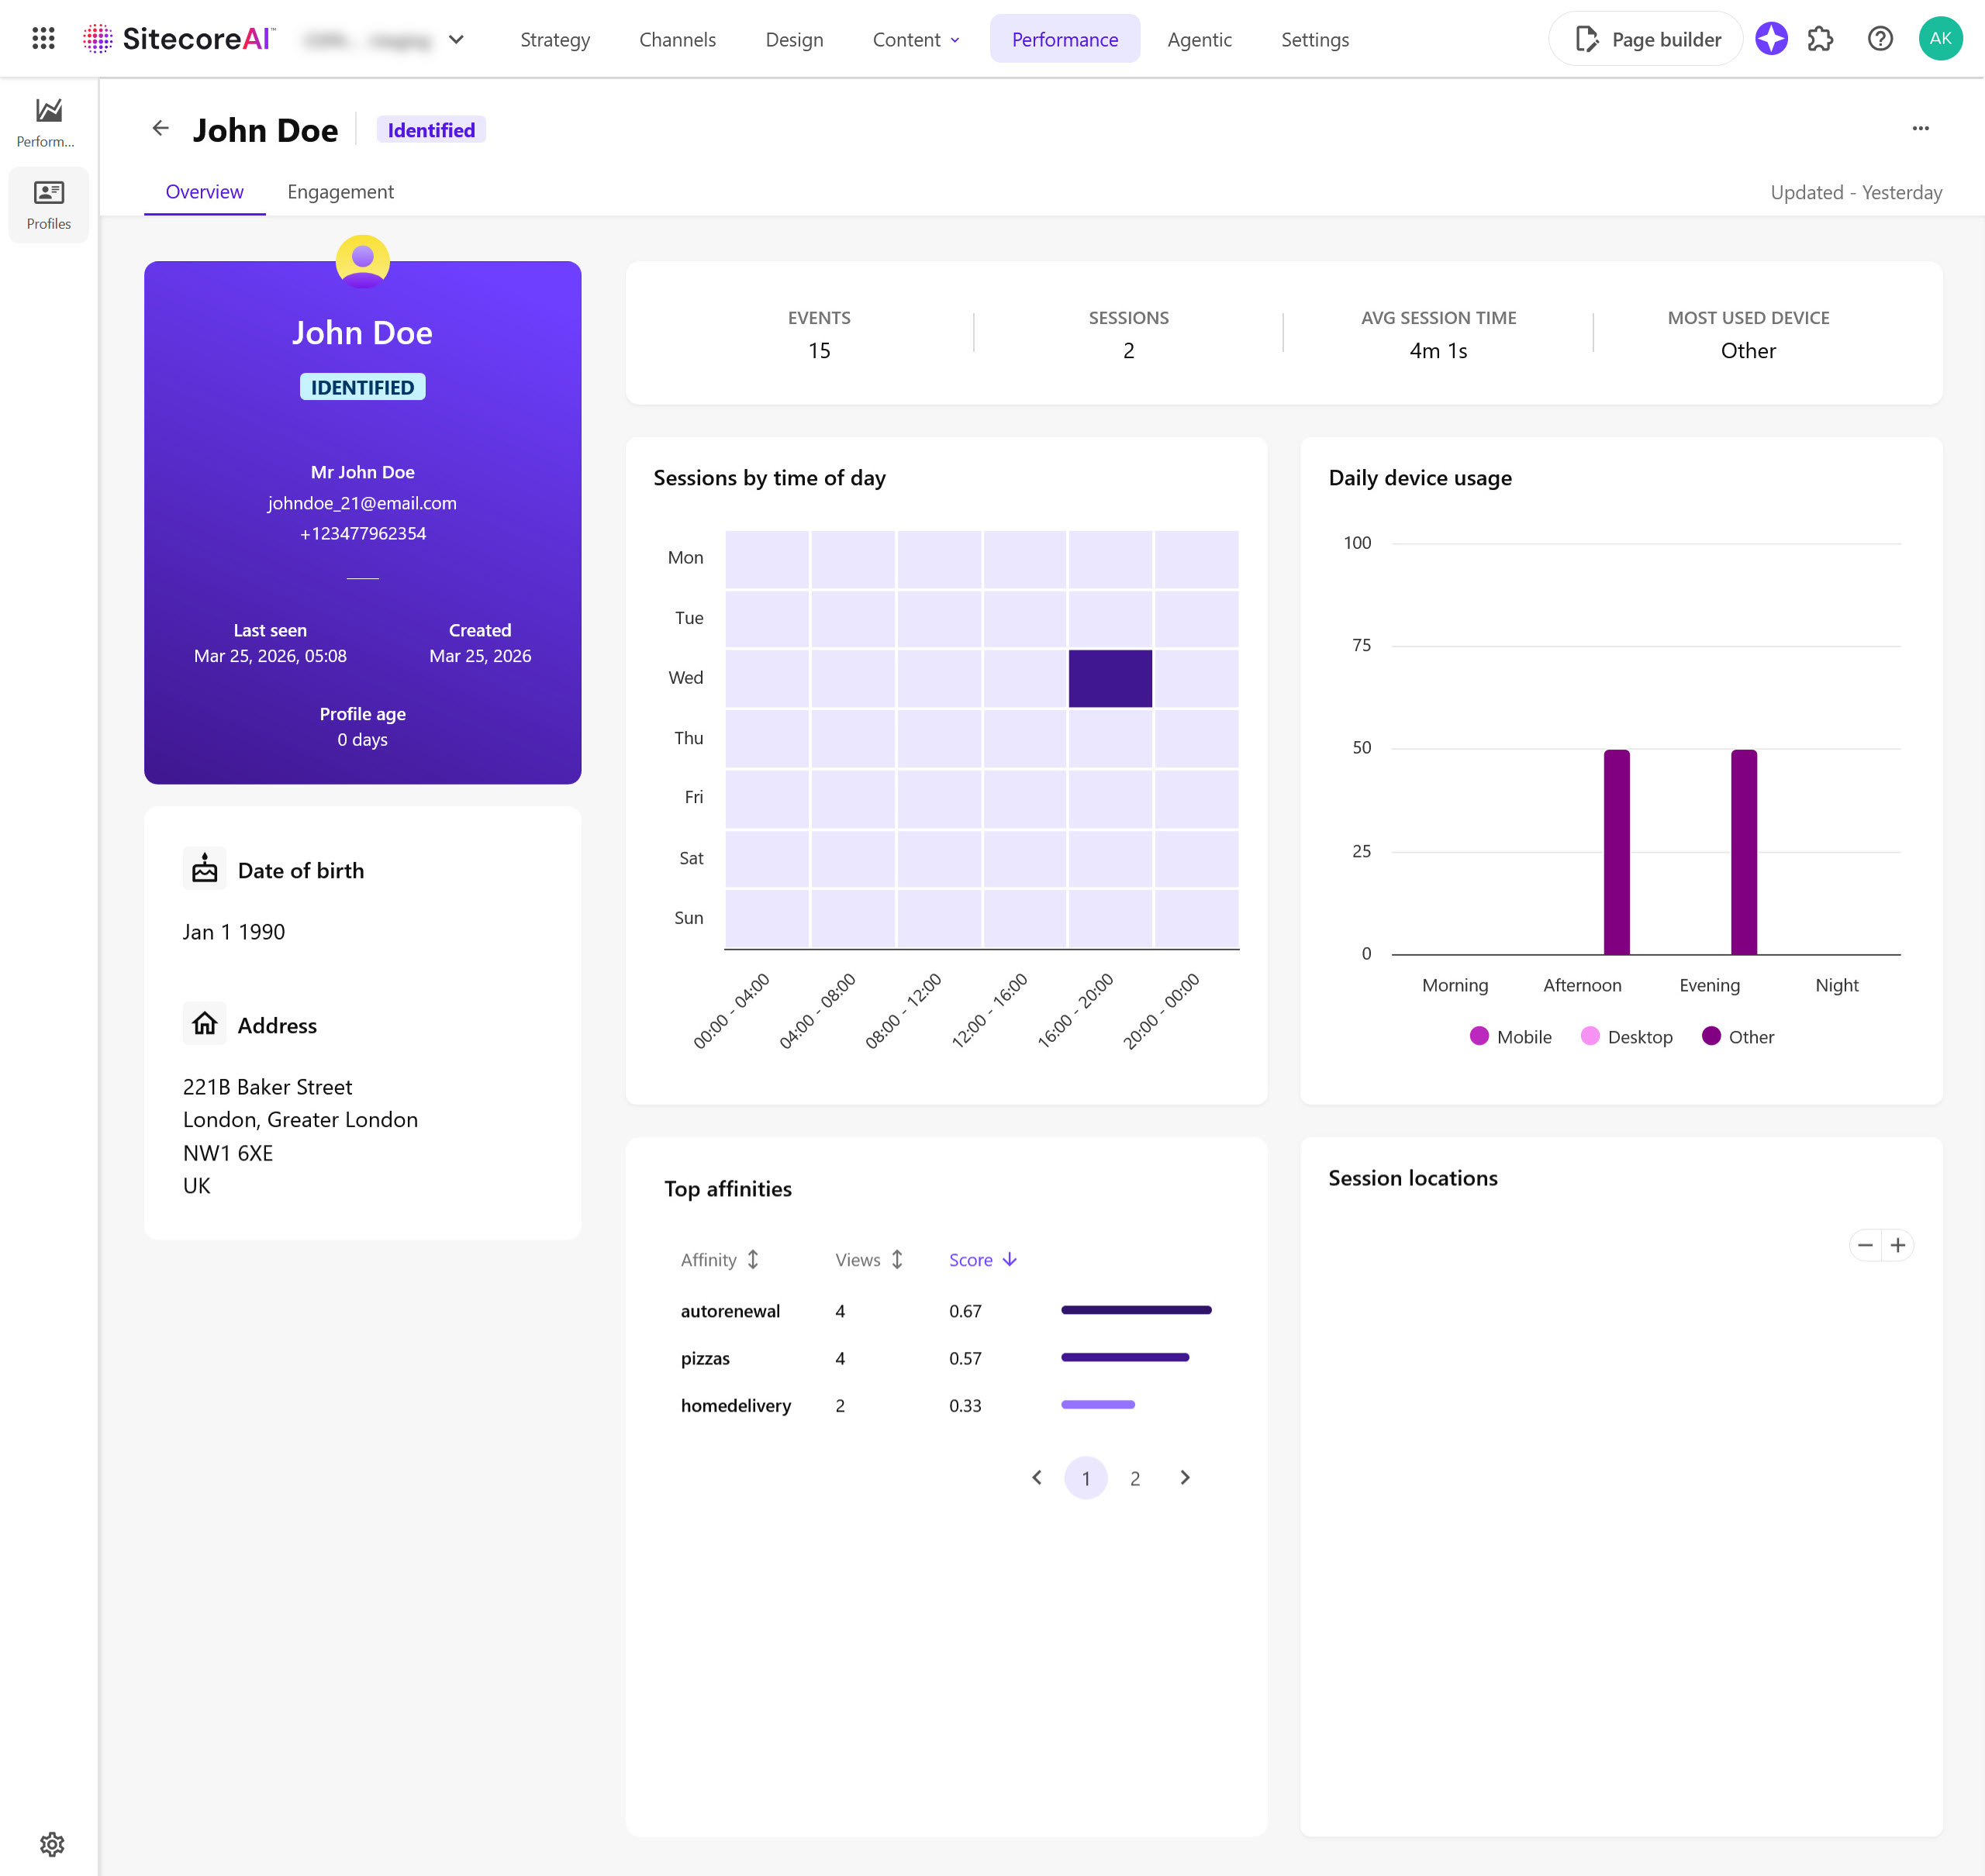
Task: Open the app launcher grid icon
Action: tap(42, 39)
